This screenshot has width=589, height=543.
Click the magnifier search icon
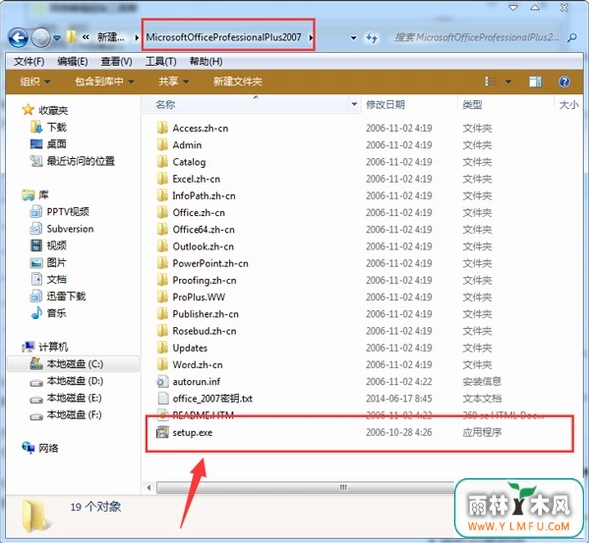tap(572, 37)
